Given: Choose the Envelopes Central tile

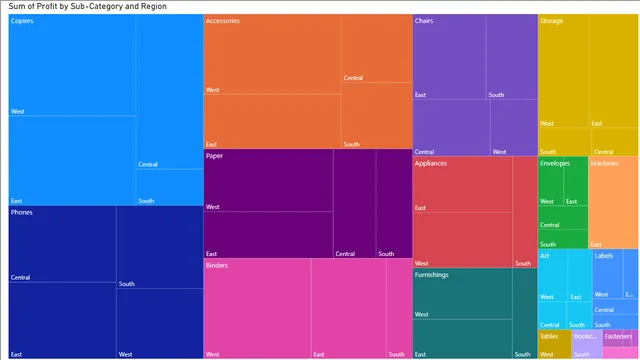Looking at the screenshot, I should (563, 218).
